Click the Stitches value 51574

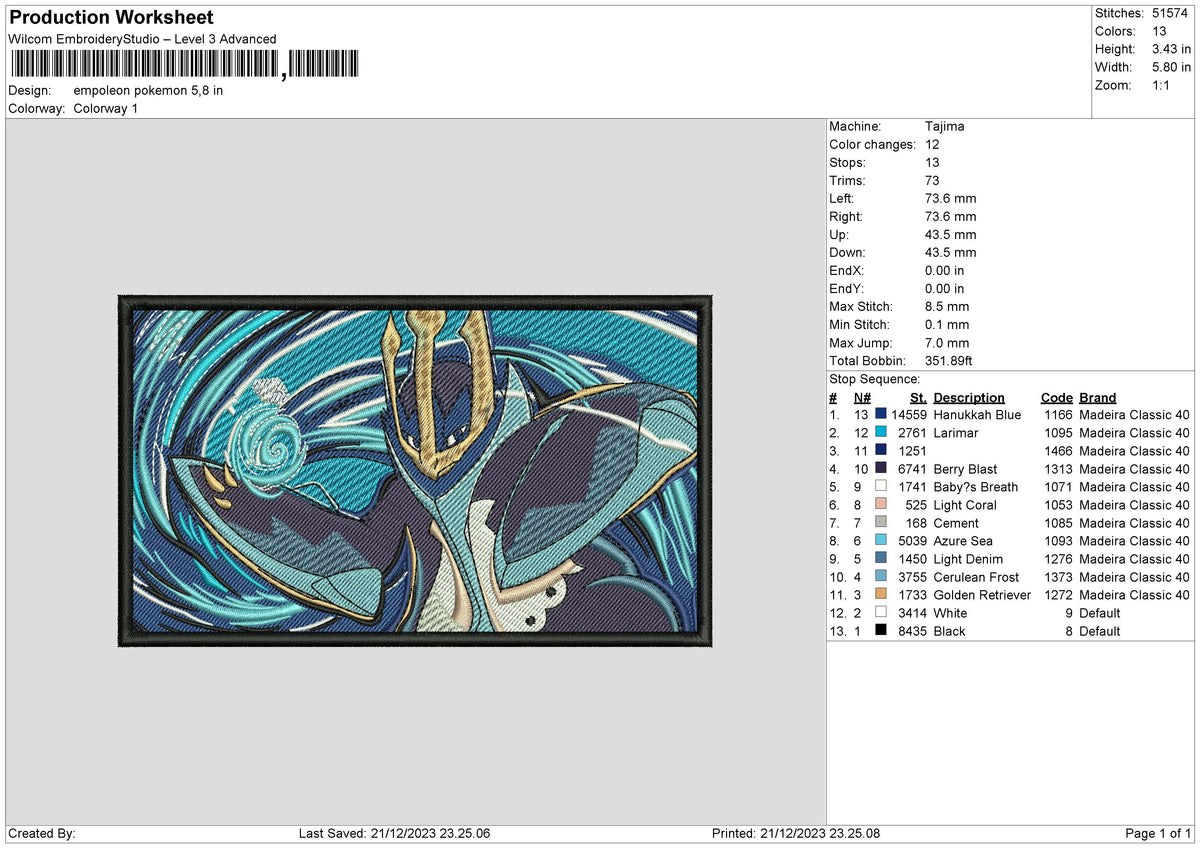[1172, 13]
